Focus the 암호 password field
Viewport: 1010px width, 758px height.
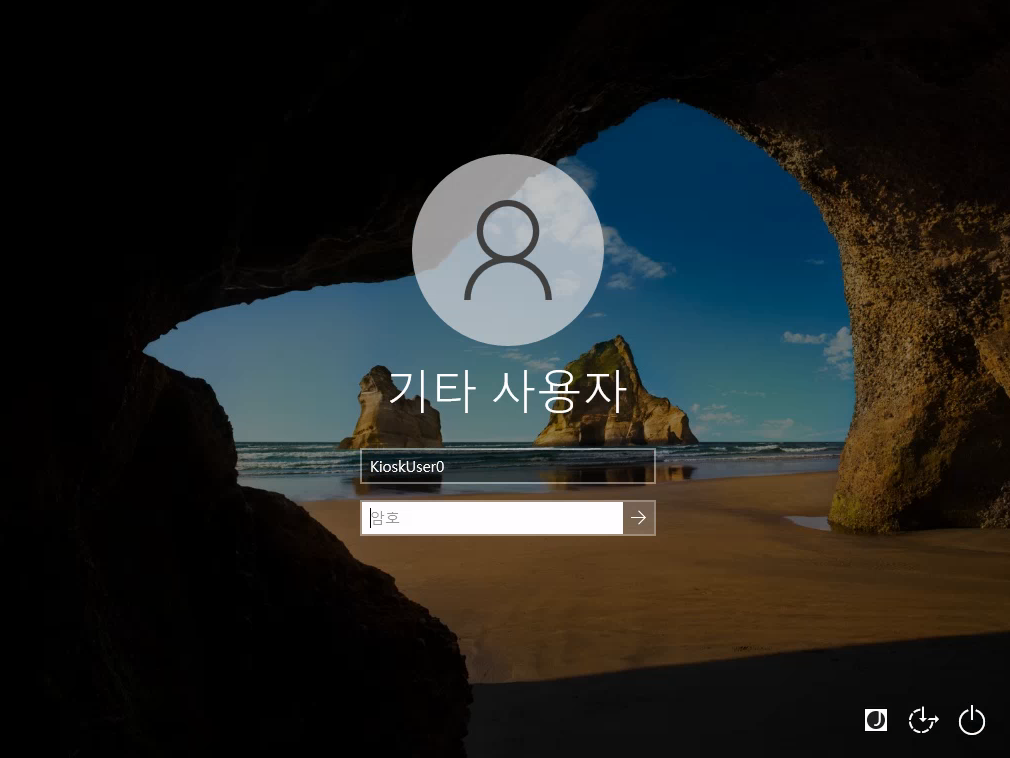click(x=492, y=518)
